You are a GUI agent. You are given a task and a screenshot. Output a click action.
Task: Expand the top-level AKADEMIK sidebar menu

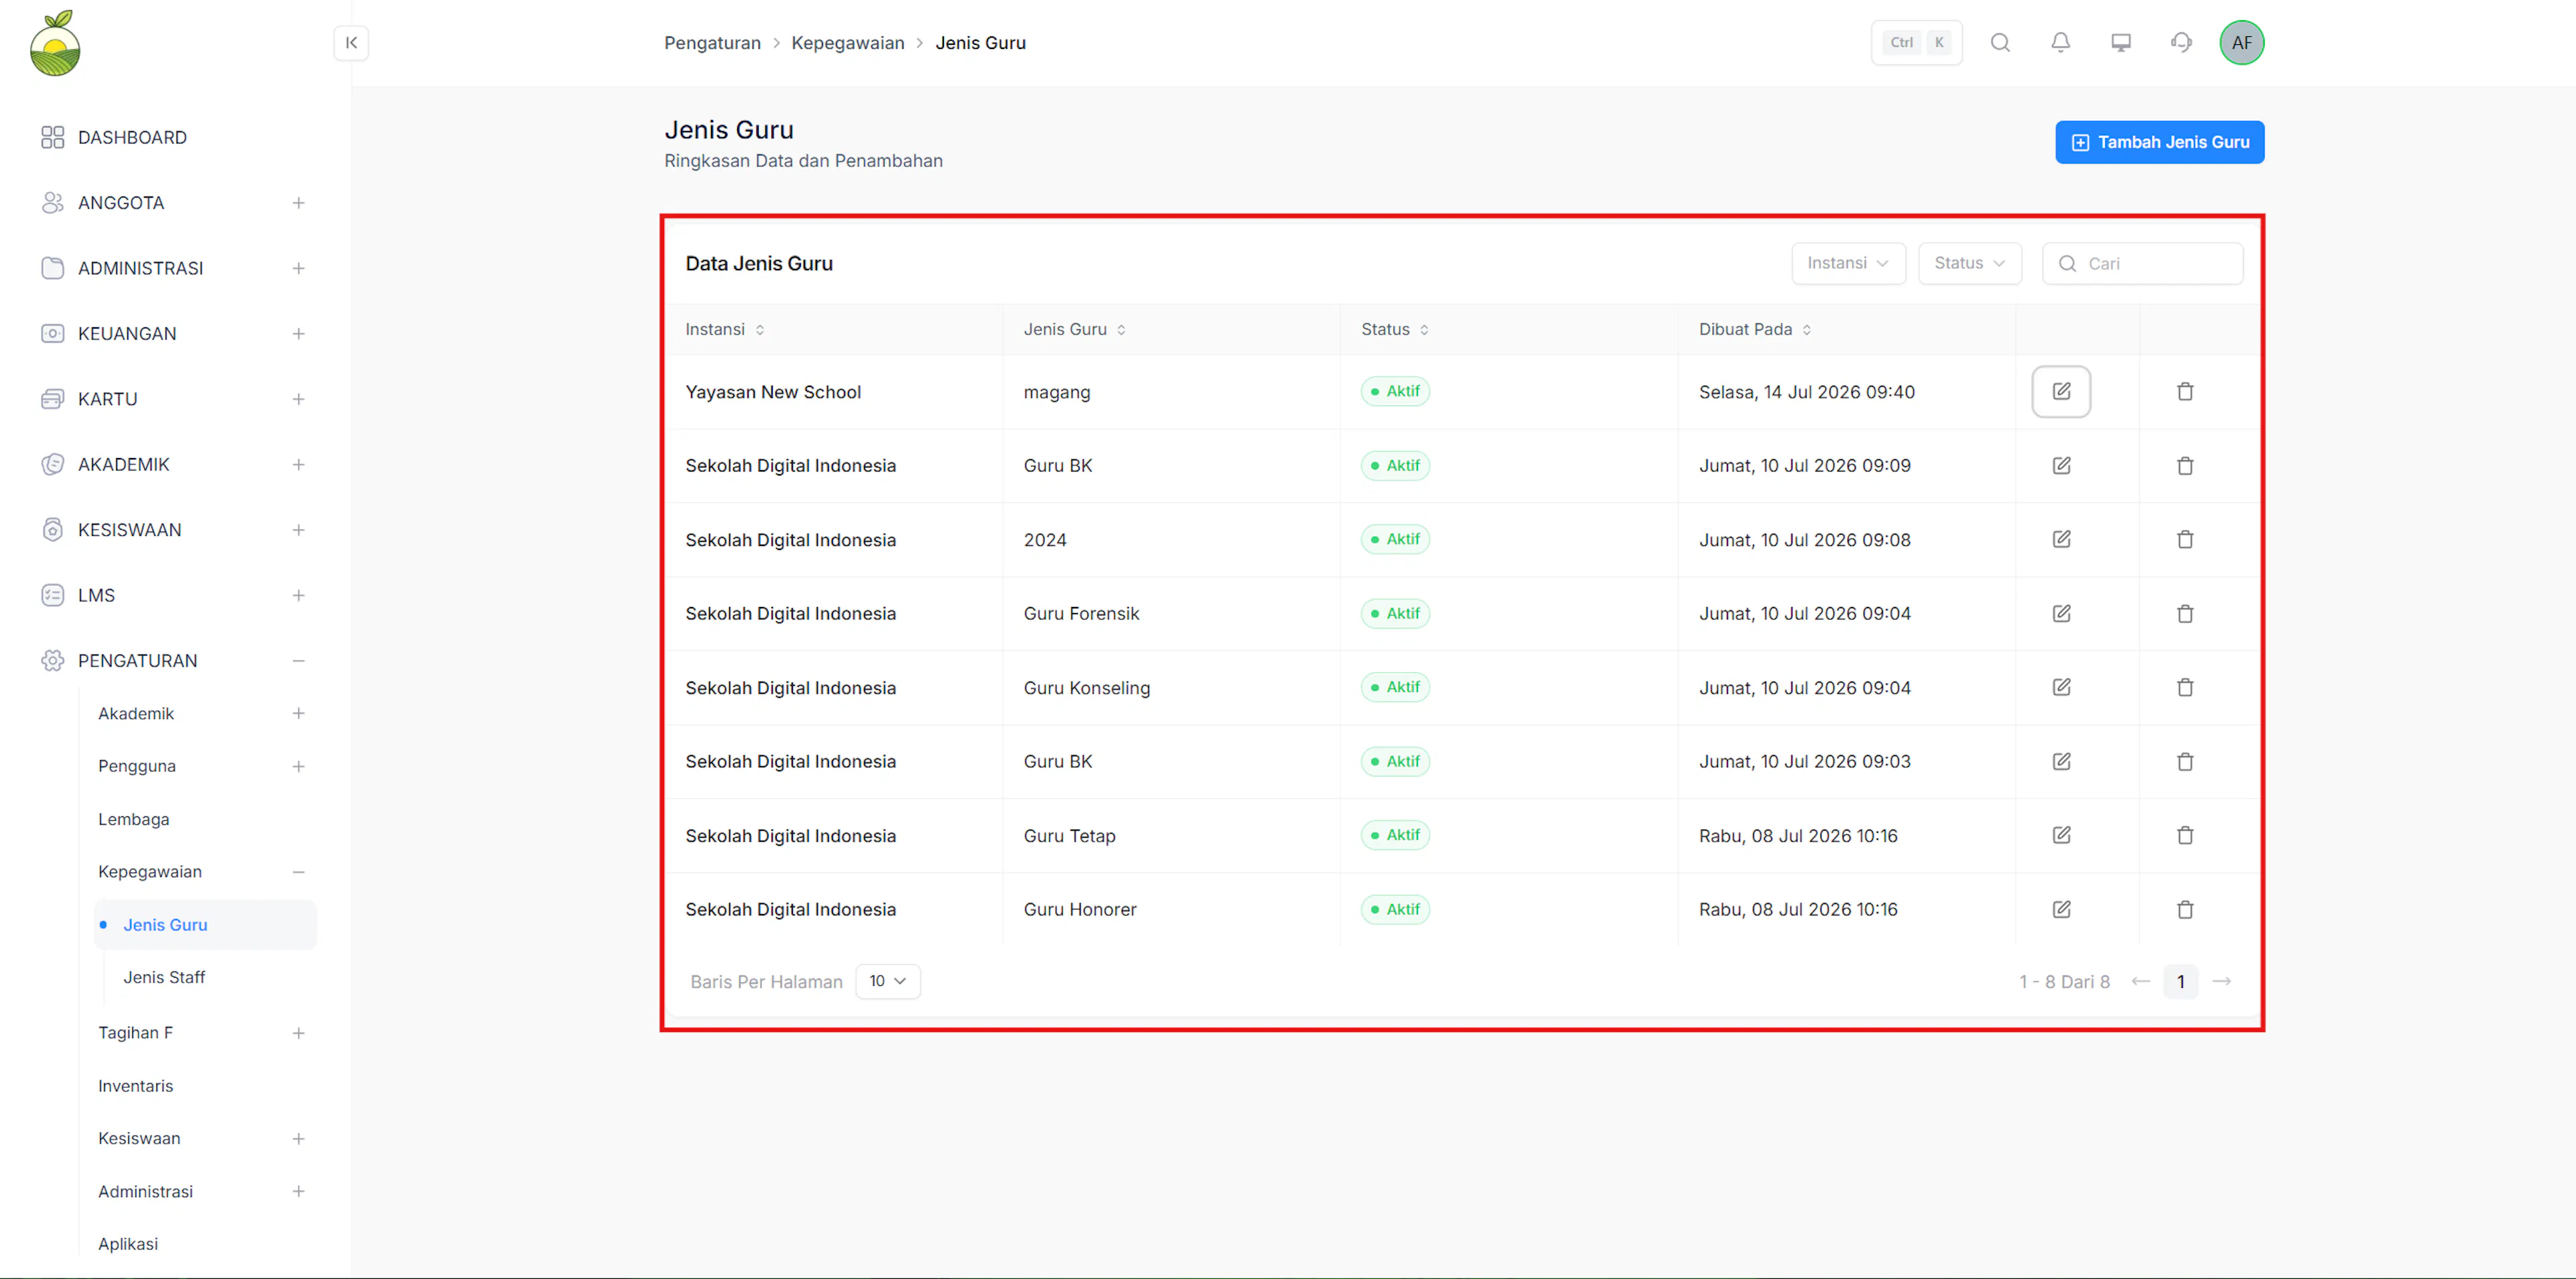pyautogui.click(x=298, y=465)
